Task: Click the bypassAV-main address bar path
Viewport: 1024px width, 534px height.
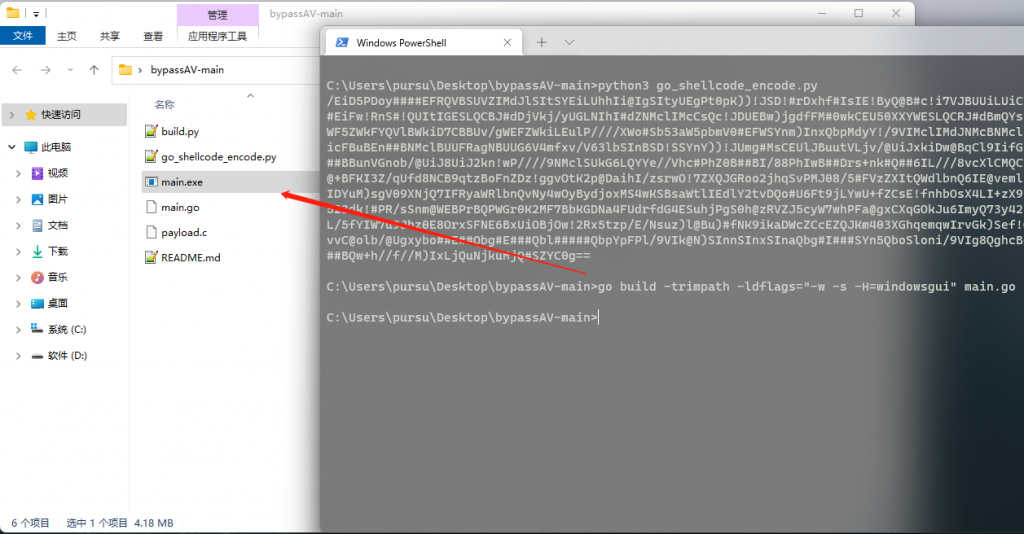Action: point(187,70)
